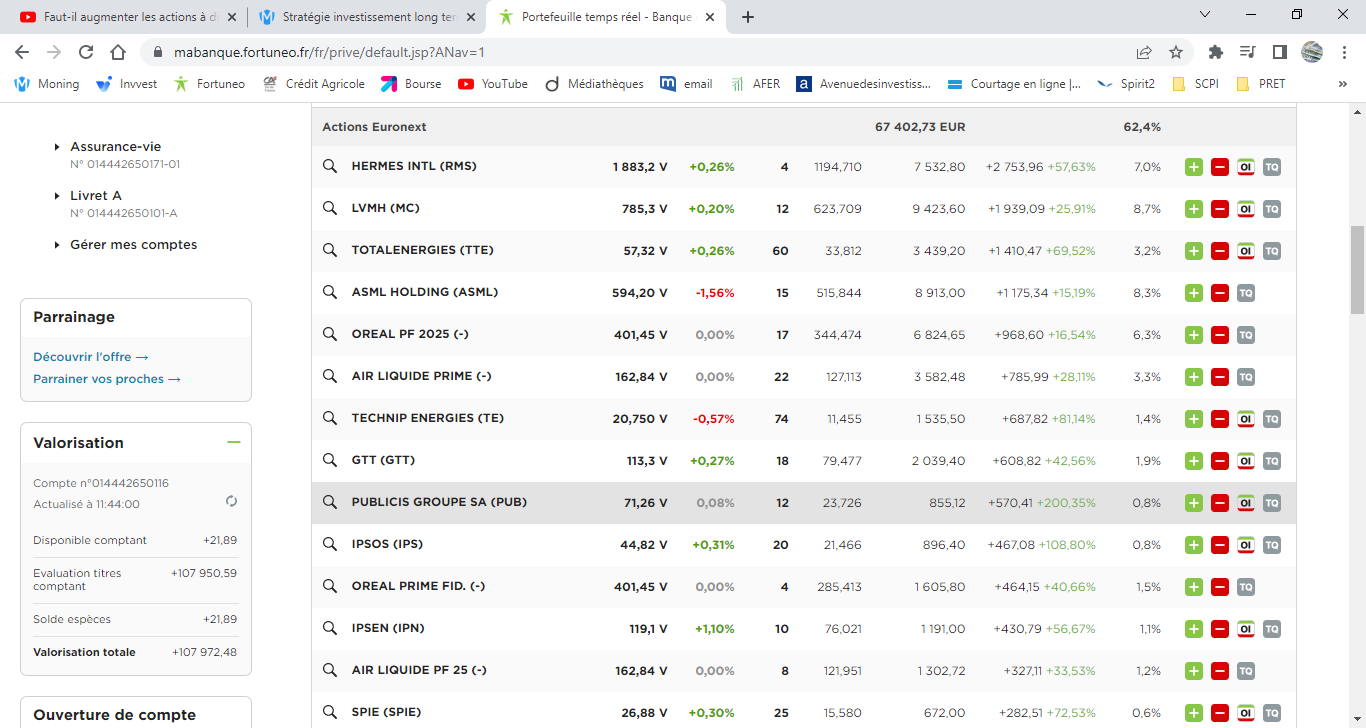Click IPSEN (IPN) stock name
Image resolution: width=1366 pixels, height=728 pixels.
tap(388, 629)
